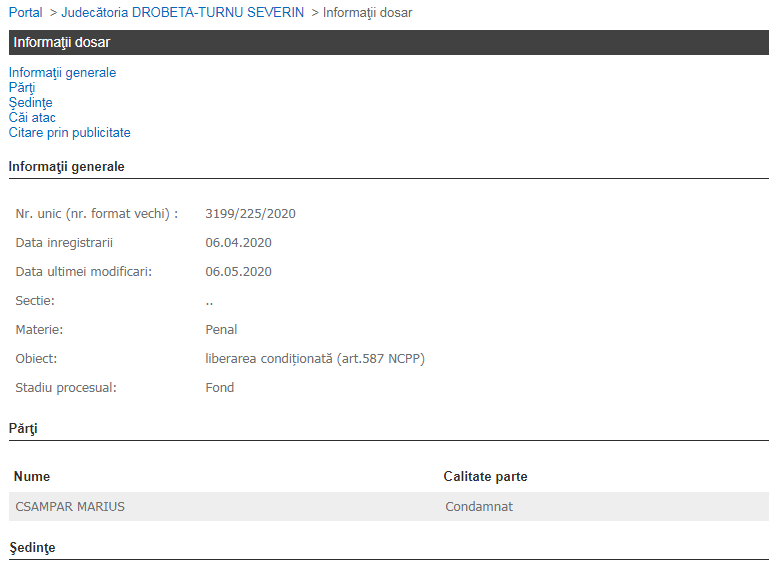Click the Condamnat cell in parties table
This screenshot has height=571, width=779.
(478, 507)
